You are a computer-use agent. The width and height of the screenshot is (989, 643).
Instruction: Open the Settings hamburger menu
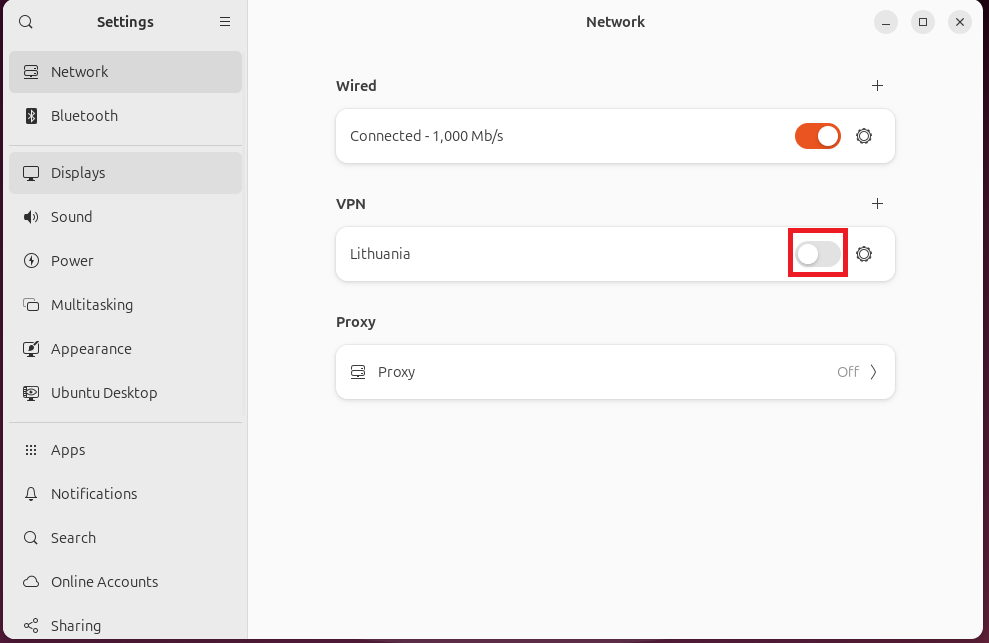coord(225,22)
